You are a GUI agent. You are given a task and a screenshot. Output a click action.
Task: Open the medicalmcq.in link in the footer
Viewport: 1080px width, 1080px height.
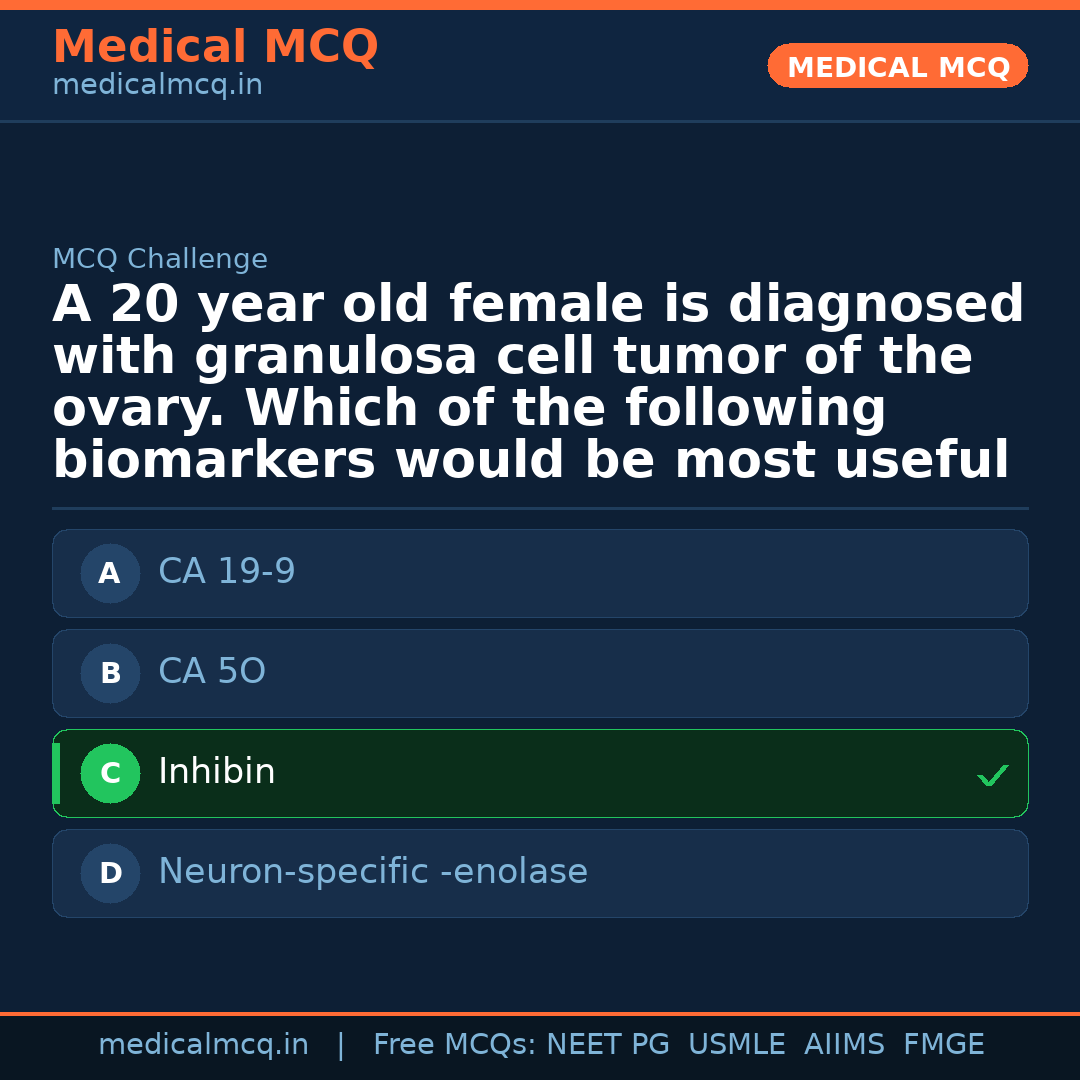203,1045
